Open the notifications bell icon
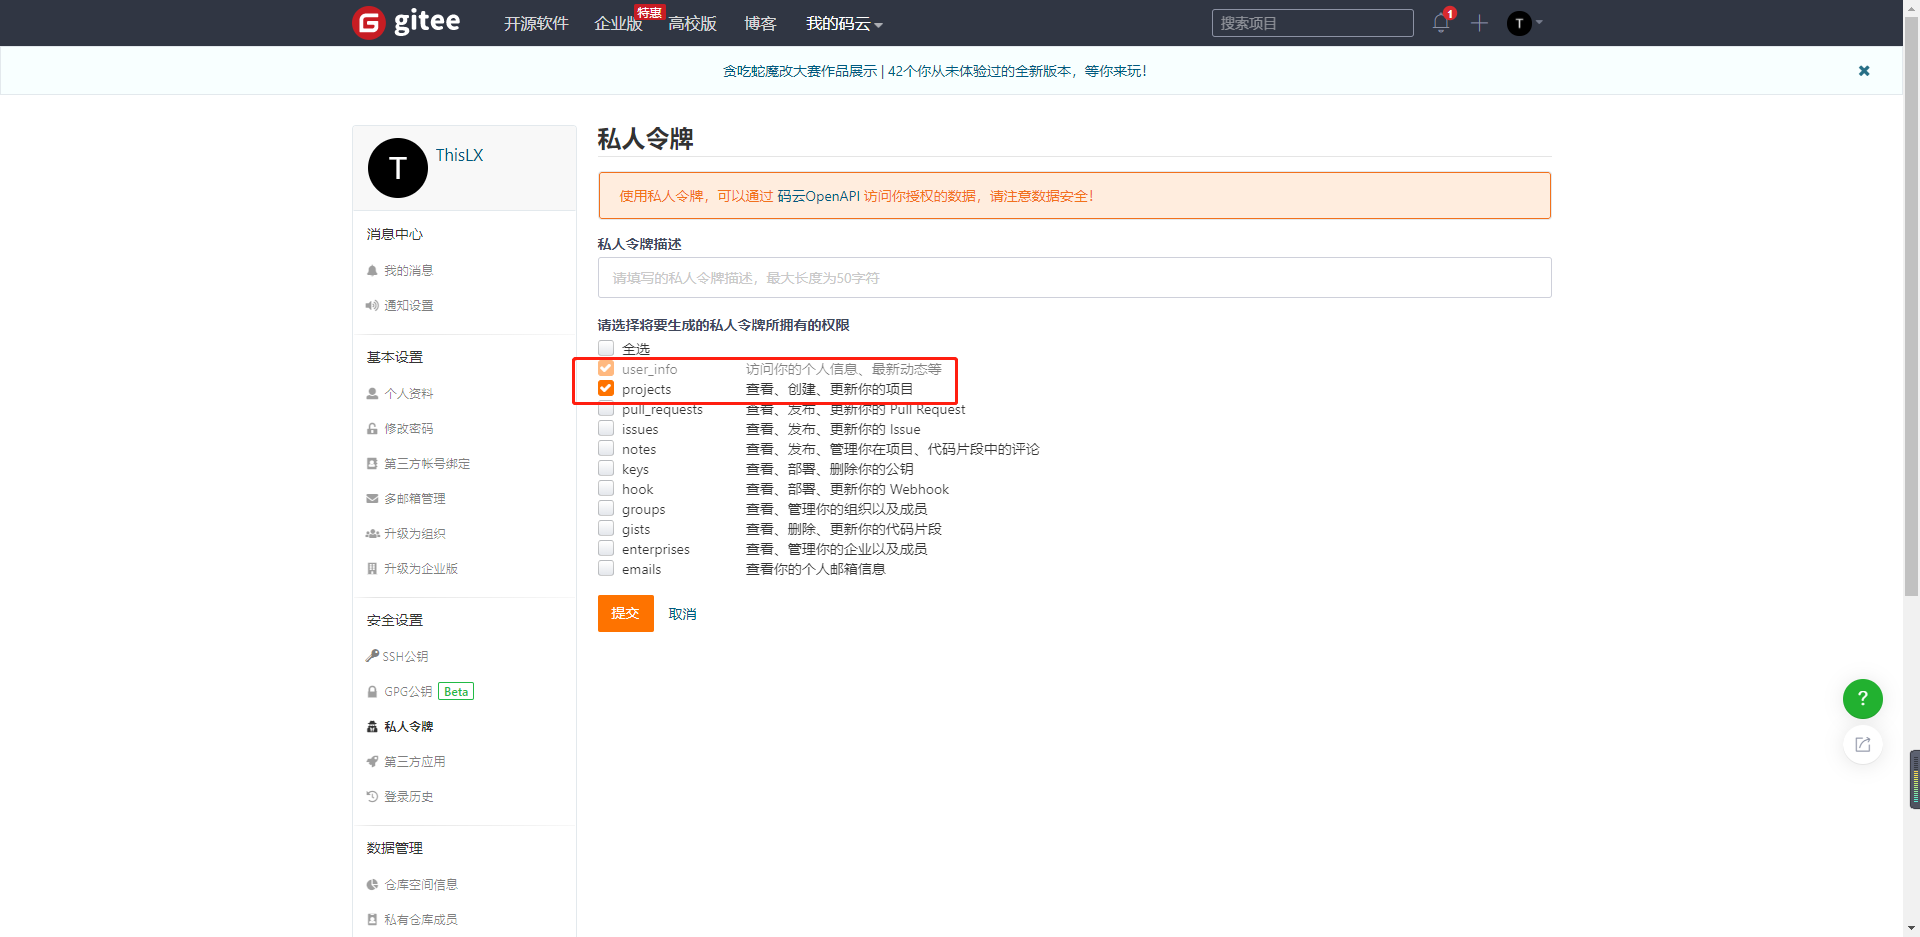The width and height of the screenshot is (1920, 937). (x=1441, y=22)
